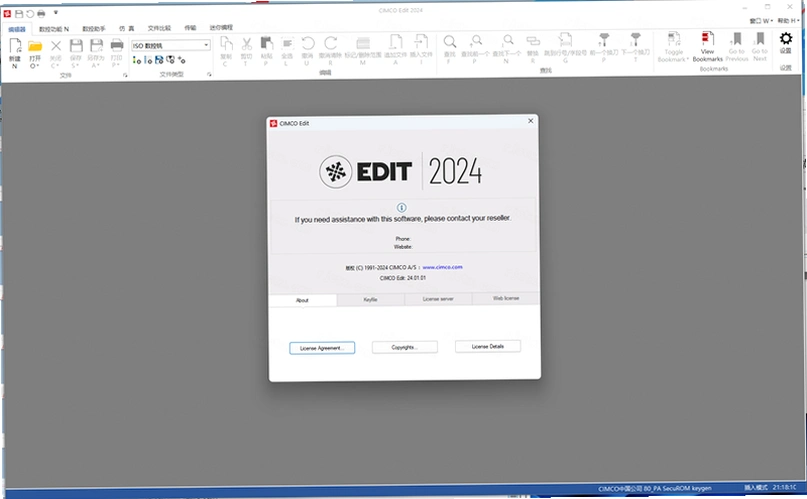Click the Save (保存) ribbon icon

click(76, 46)
